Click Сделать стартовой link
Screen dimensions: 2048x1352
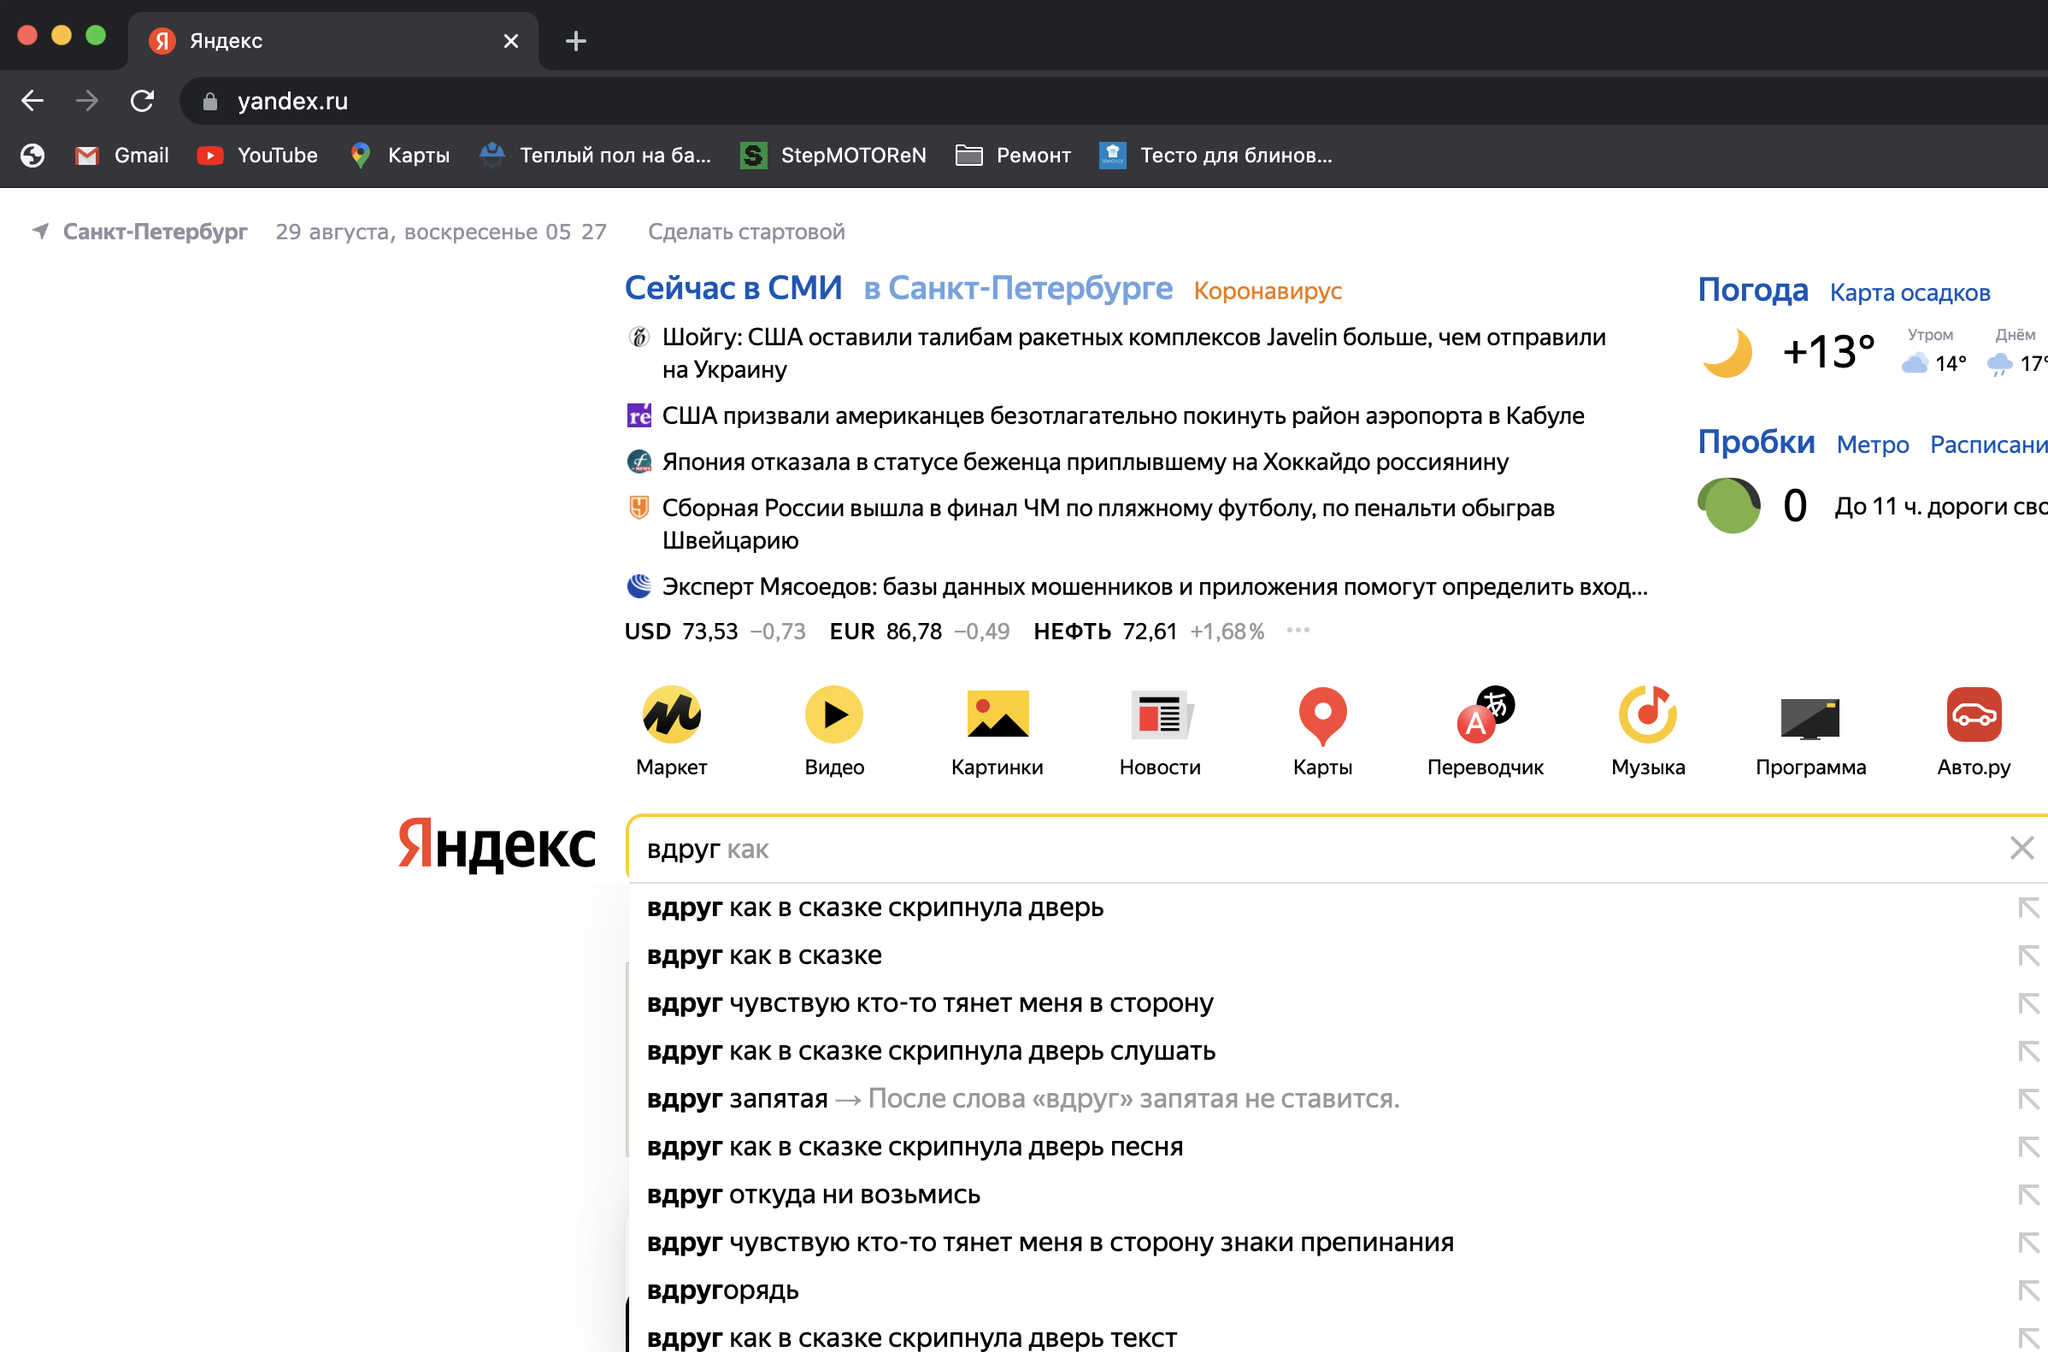pos(746,232)
